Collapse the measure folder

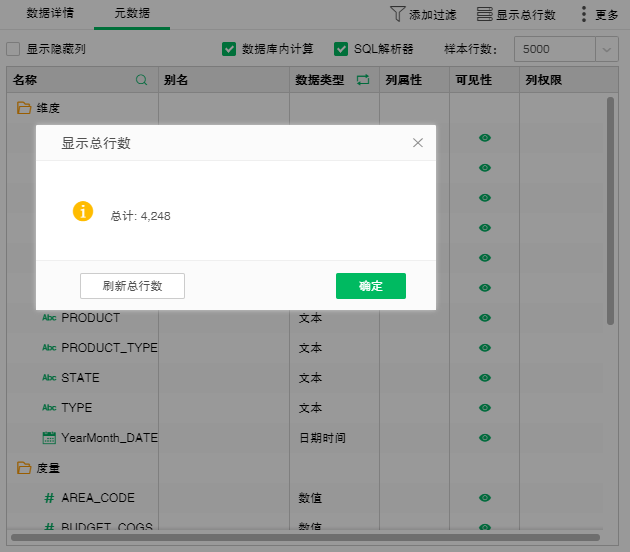pyautogui.click(x=24, y=467)
